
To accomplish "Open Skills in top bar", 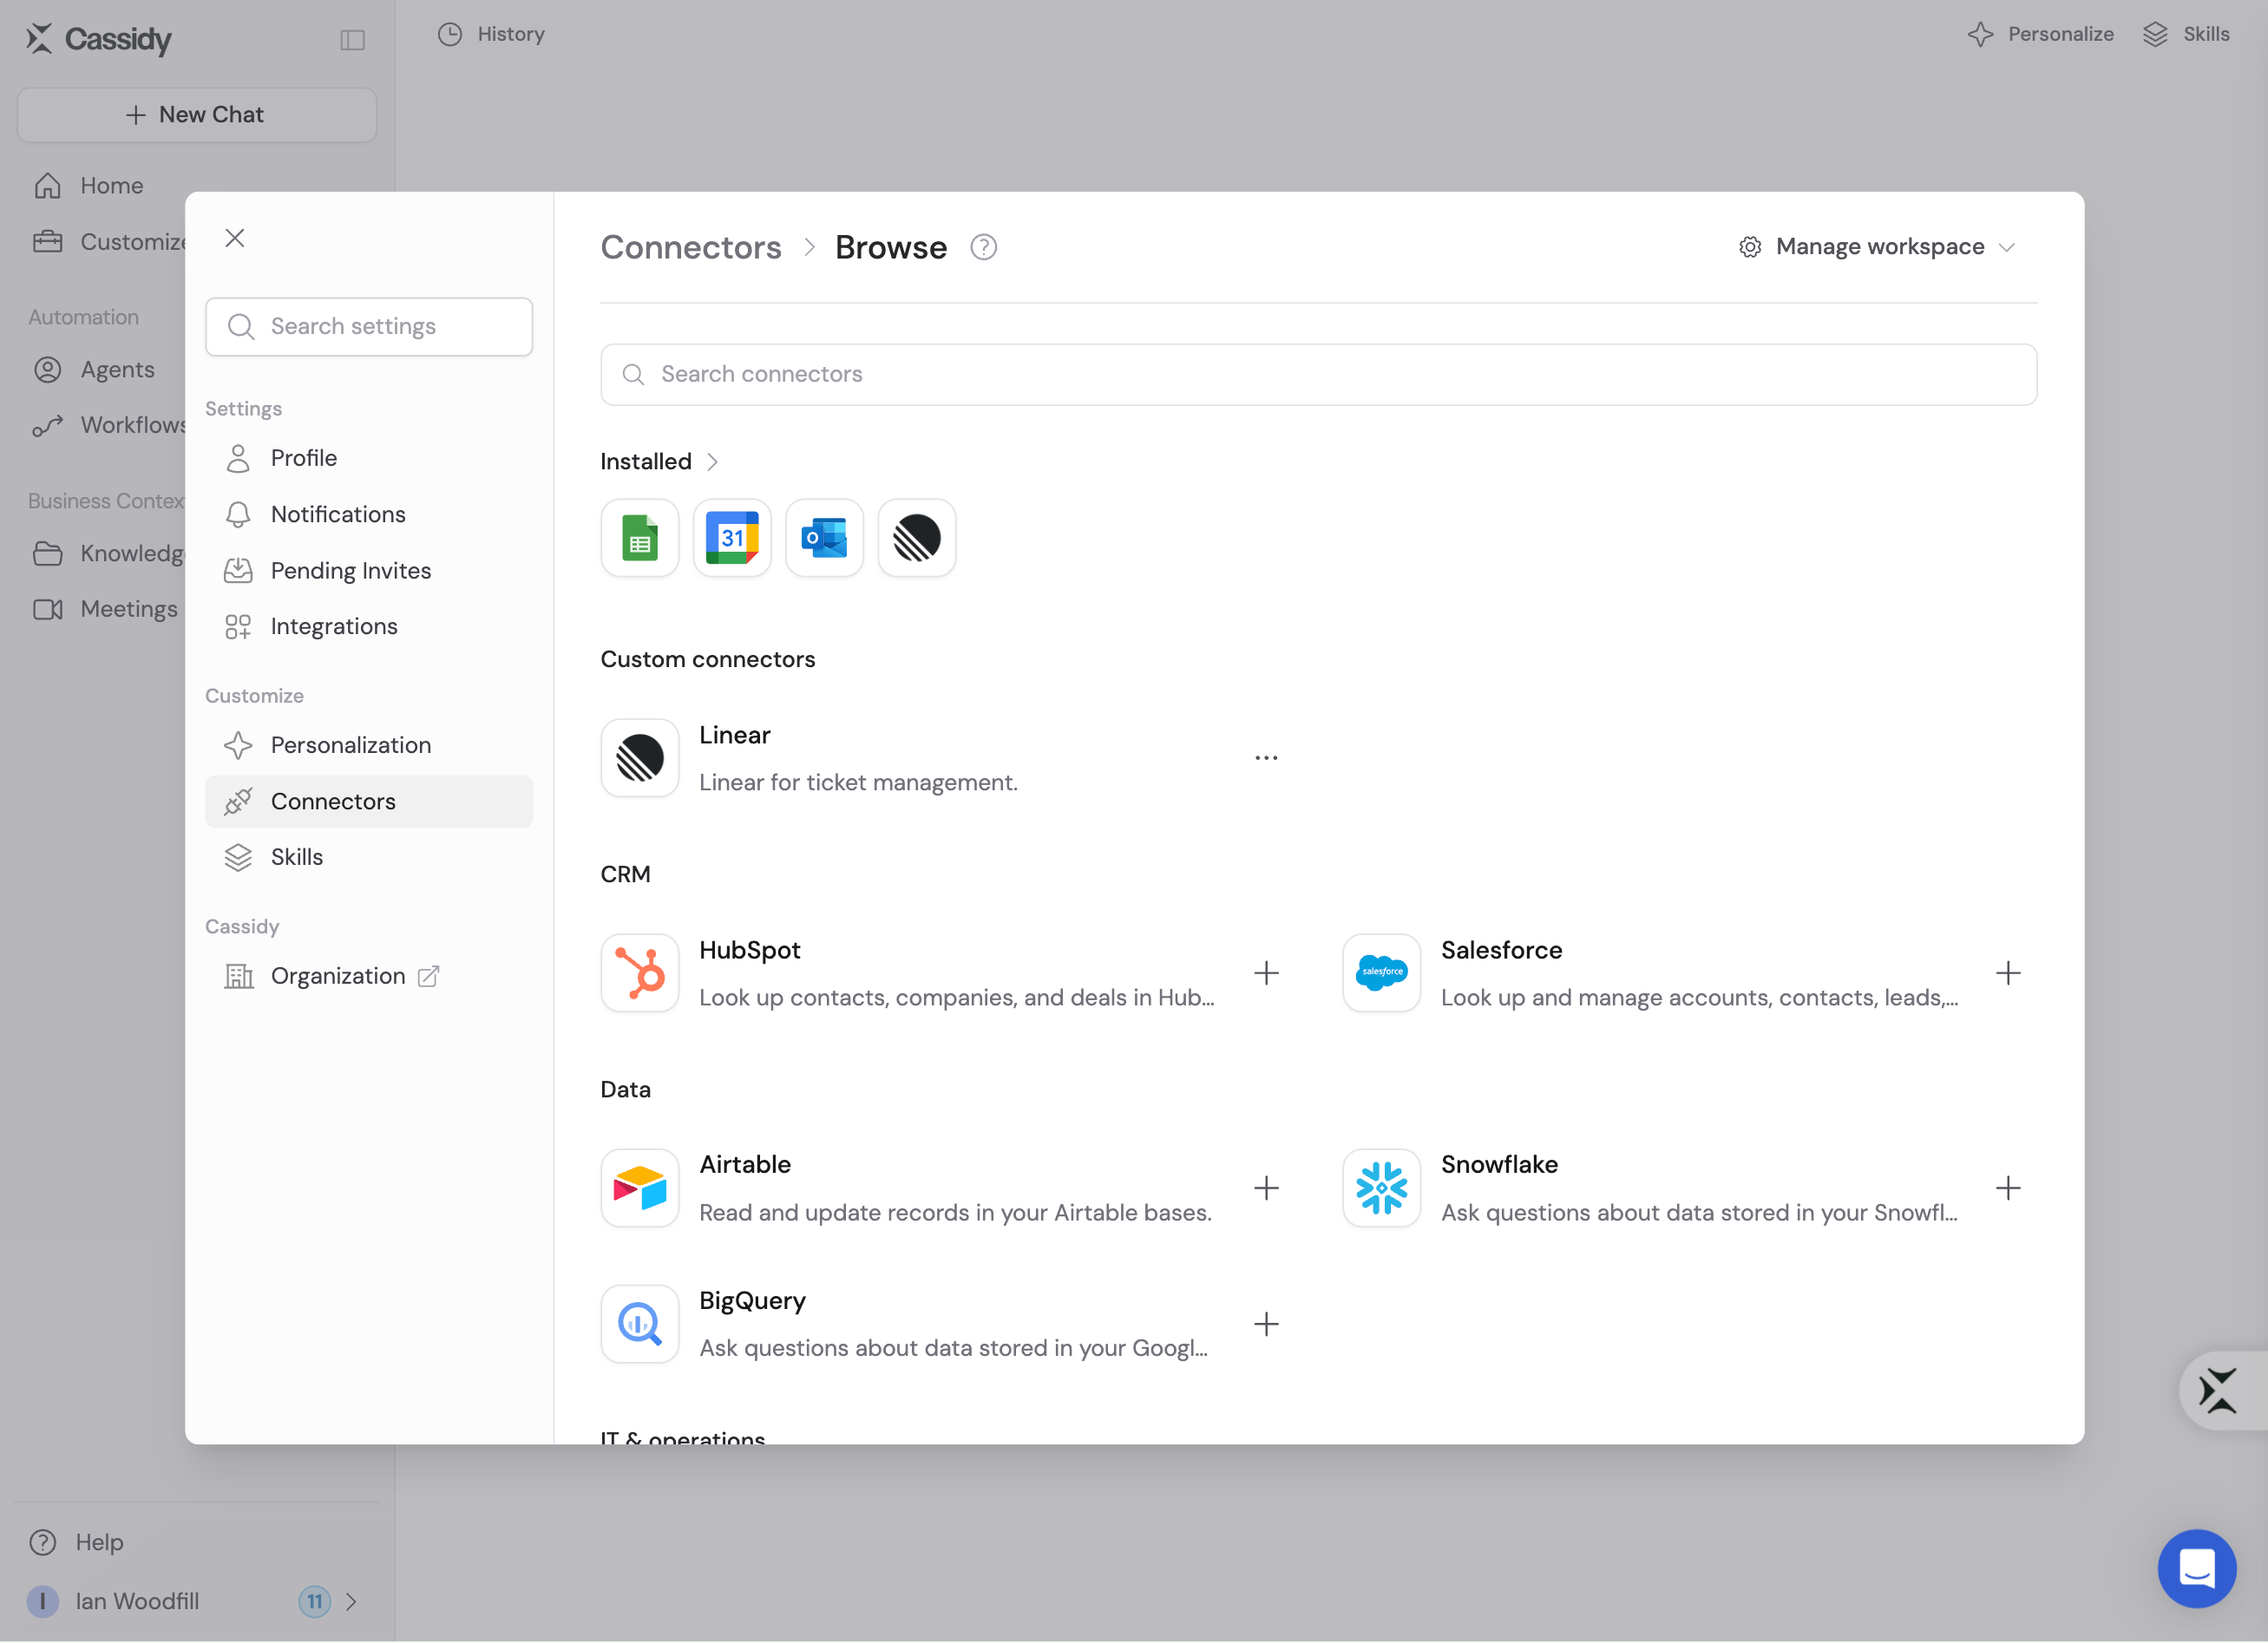I will (x=2186, y=34).
